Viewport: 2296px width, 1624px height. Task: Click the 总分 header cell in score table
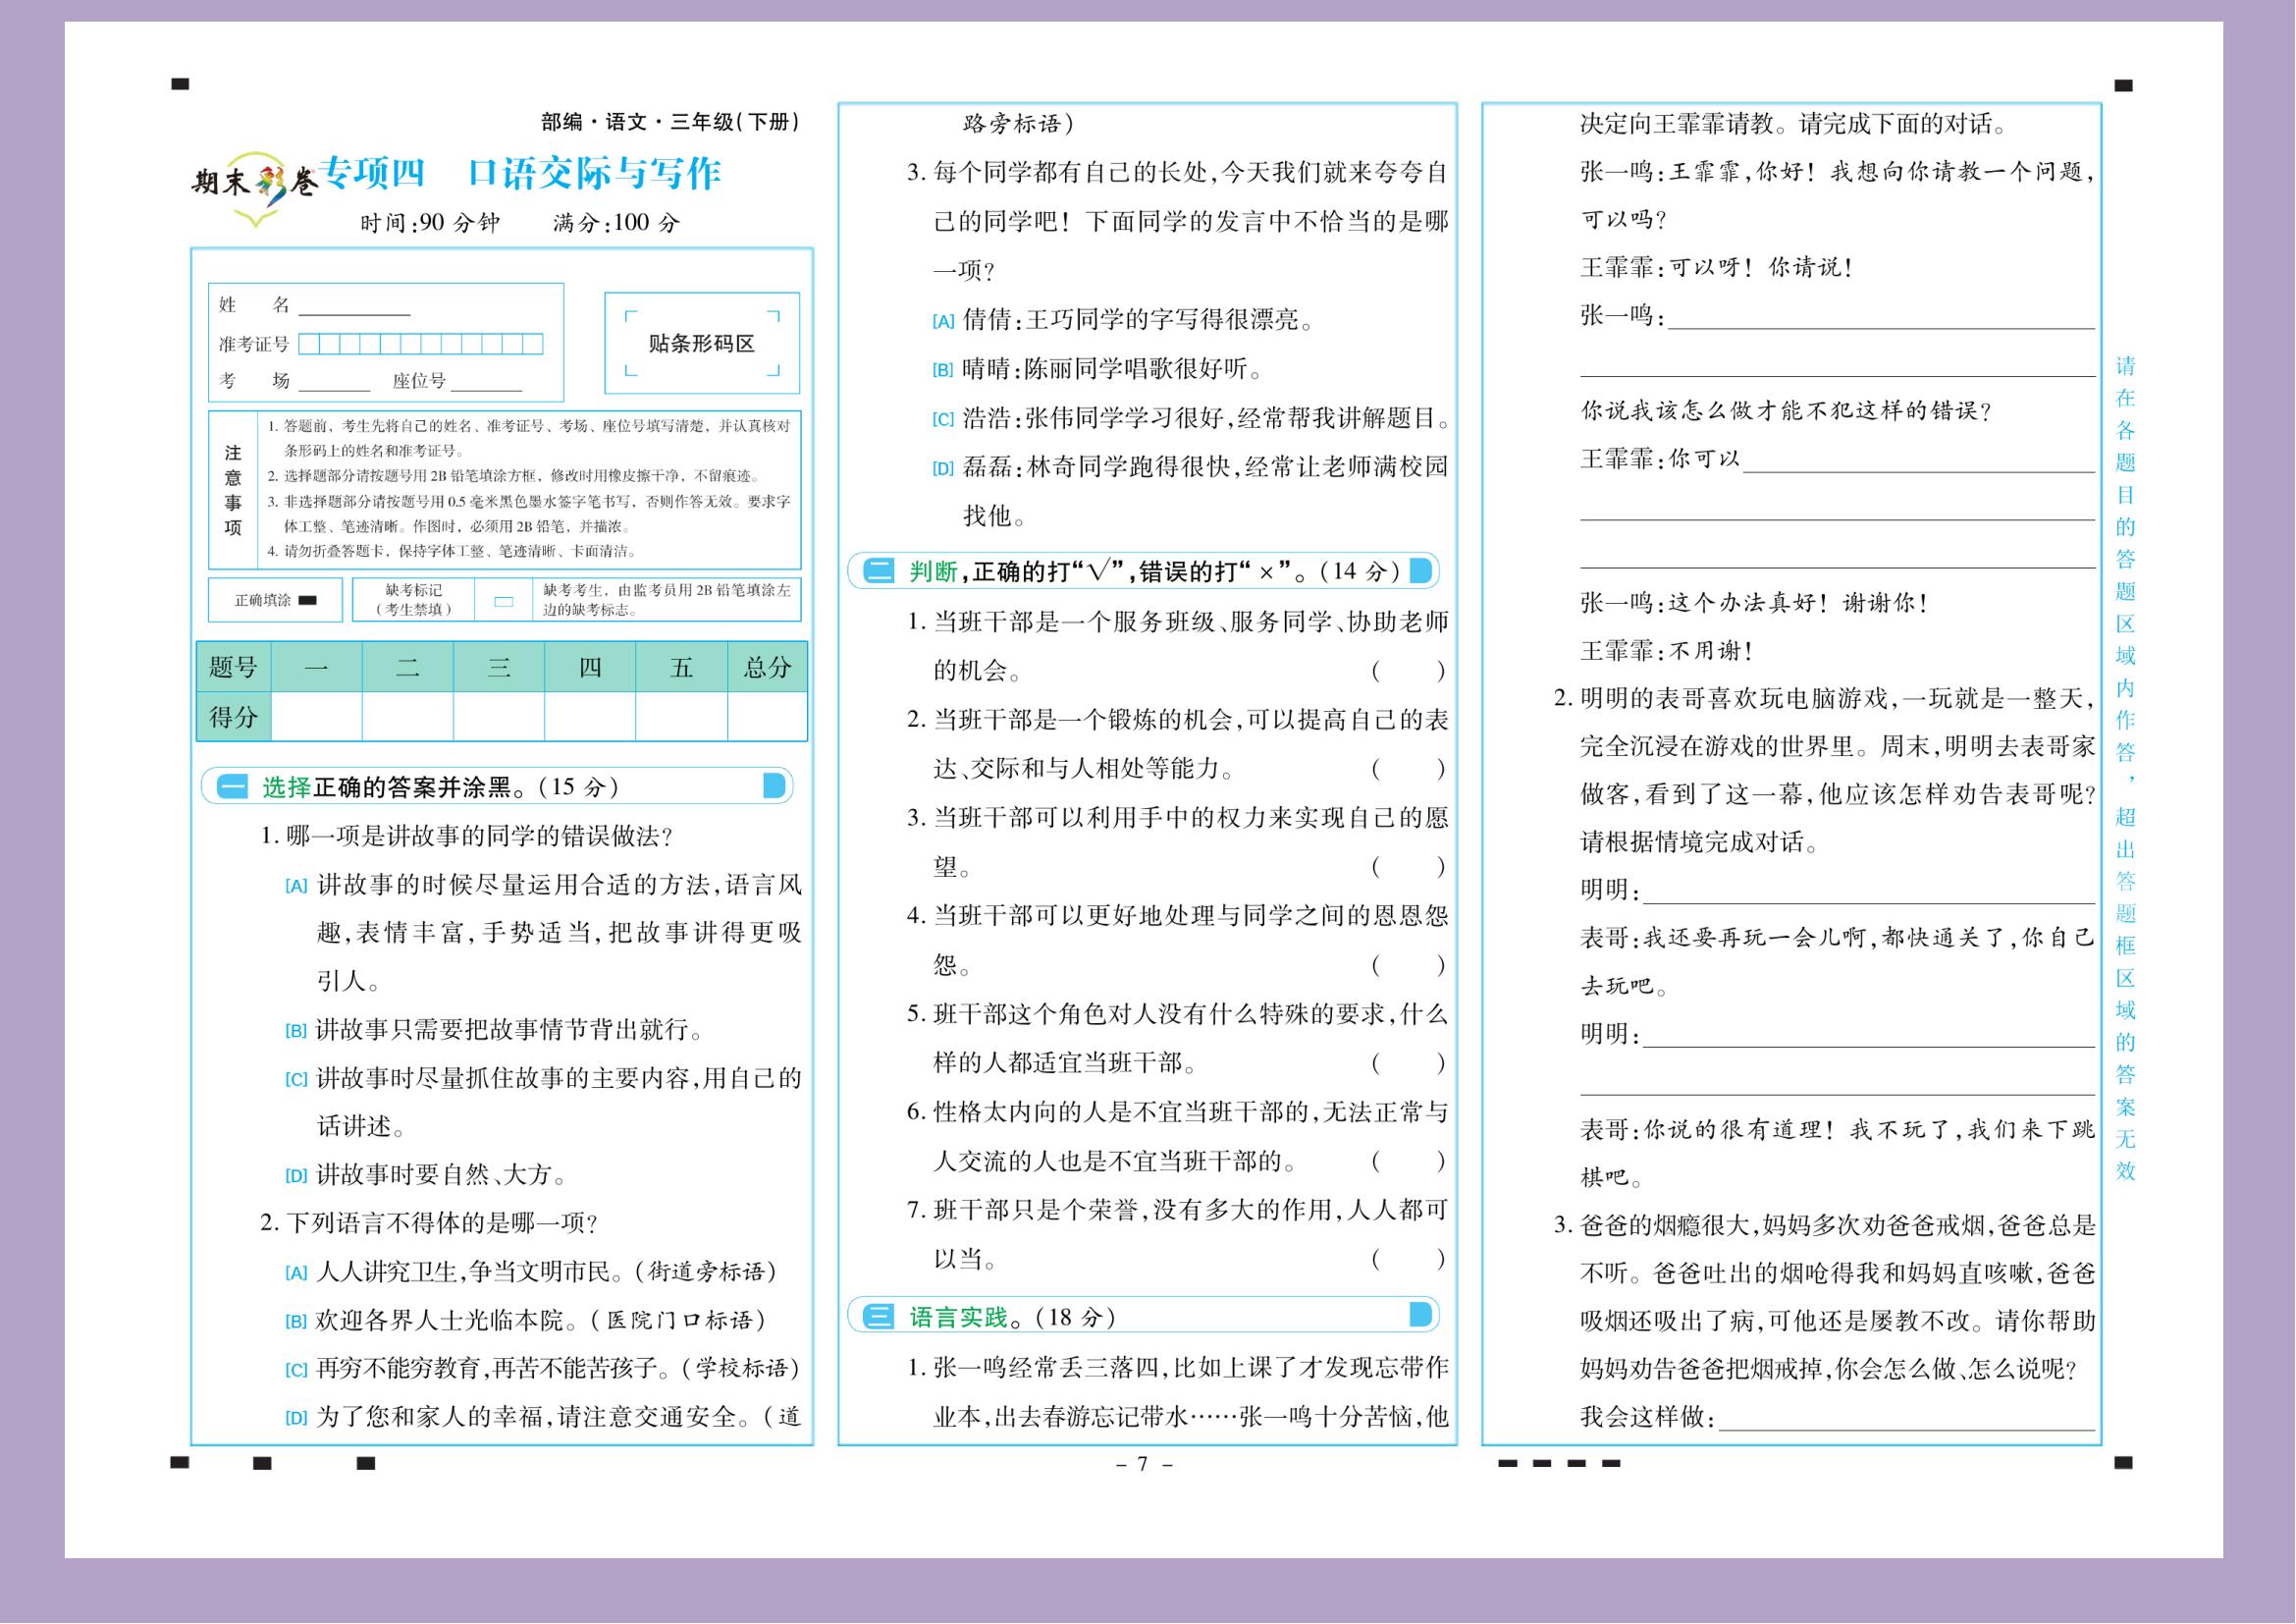point(767,667)
